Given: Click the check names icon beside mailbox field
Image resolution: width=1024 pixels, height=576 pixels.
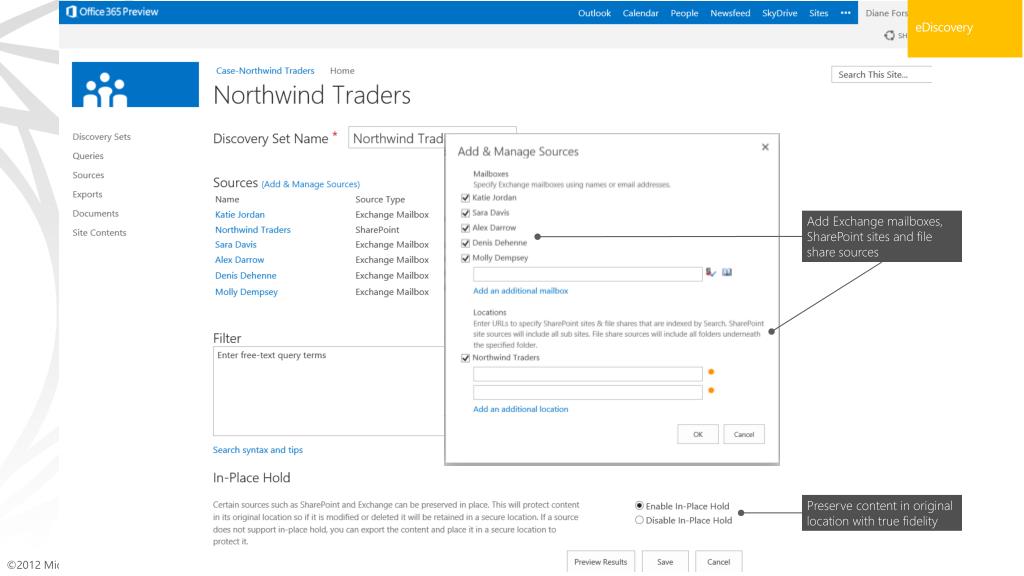Looking at the screenshot, I should 711,272.
